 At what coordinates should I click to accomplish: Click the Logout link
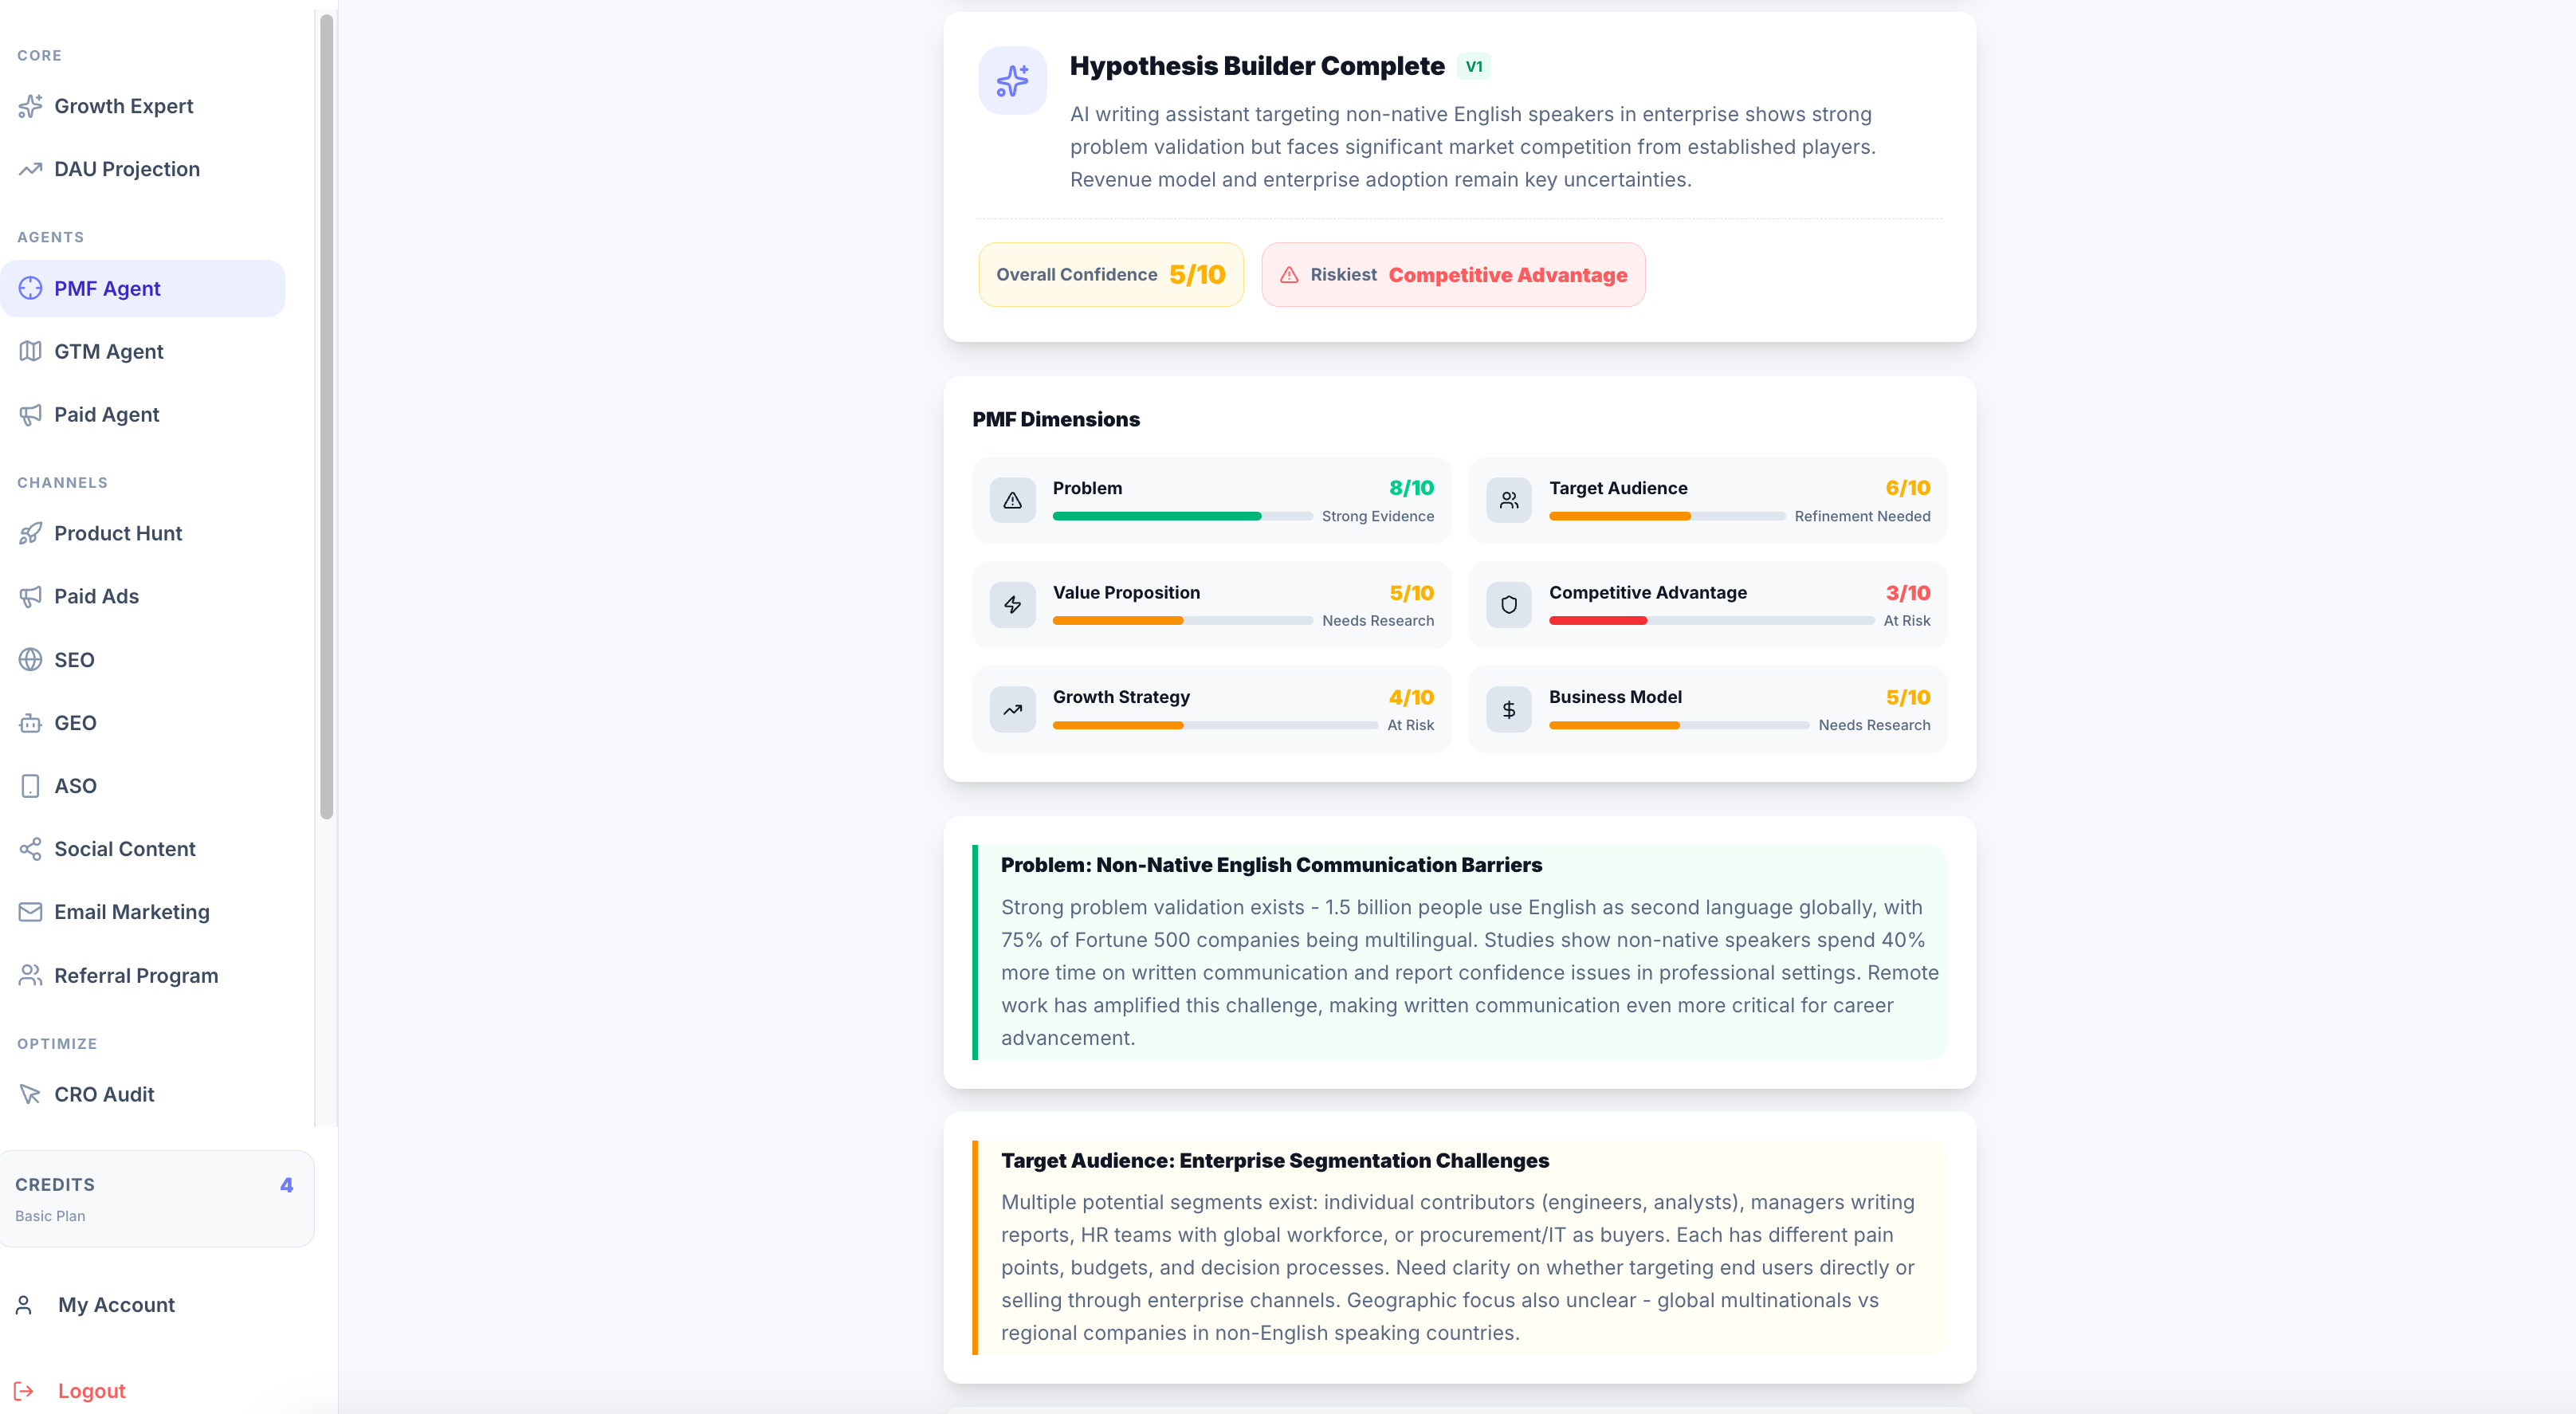[91, 1390]
